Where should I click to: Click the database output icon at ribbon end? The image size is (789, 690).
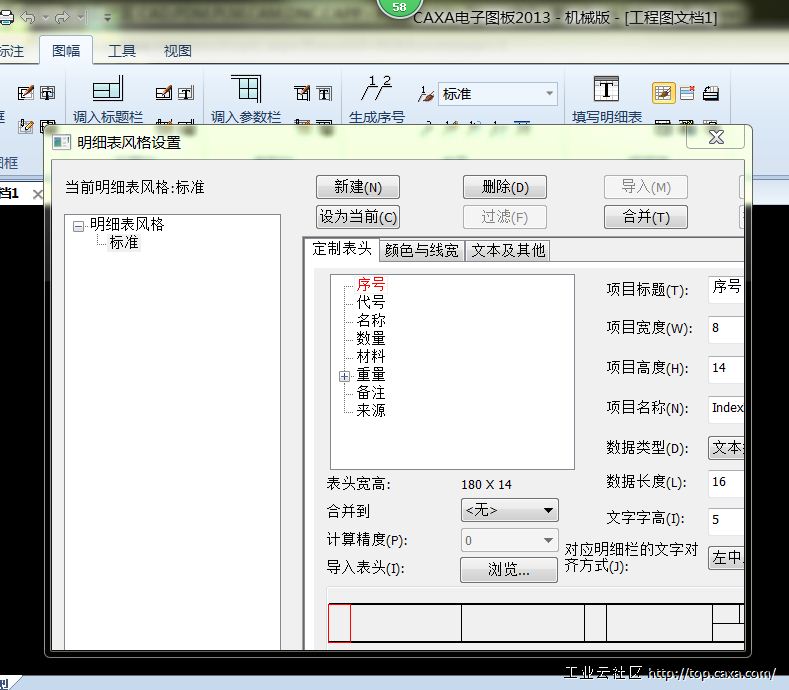click(711, 93)
